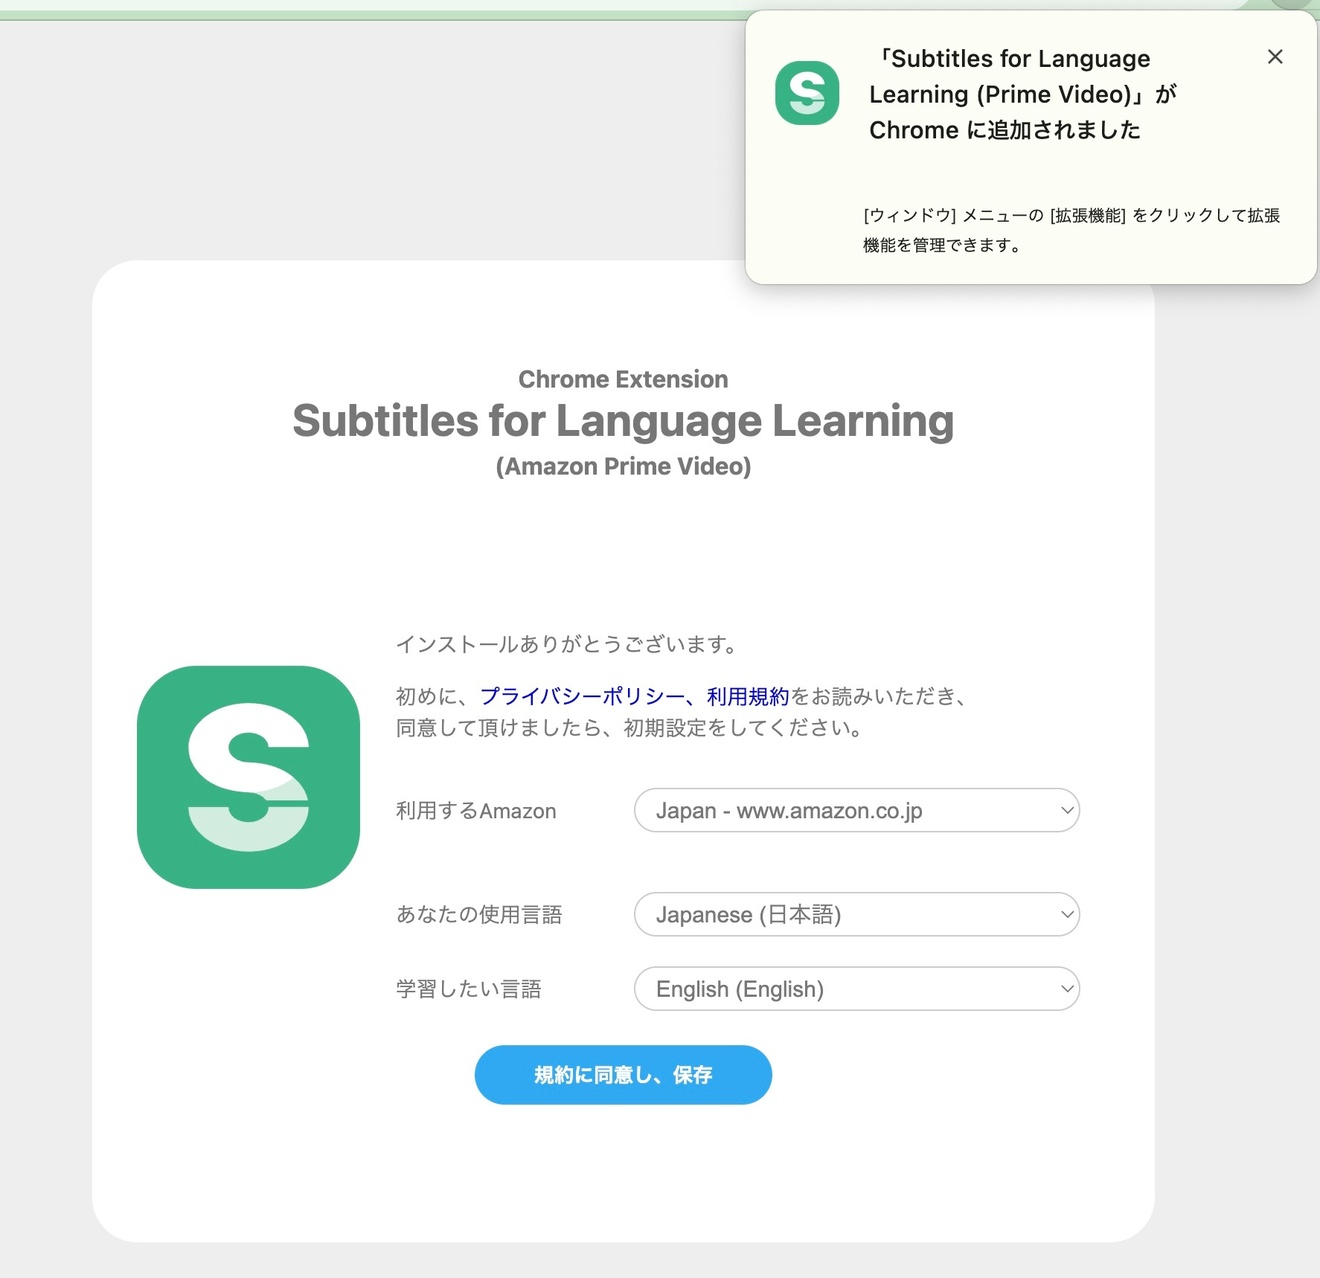Screen dimensions: 1320x1278
Task: Click the Subtitles for Language Learning heading
Action: [x=623, y=421]
